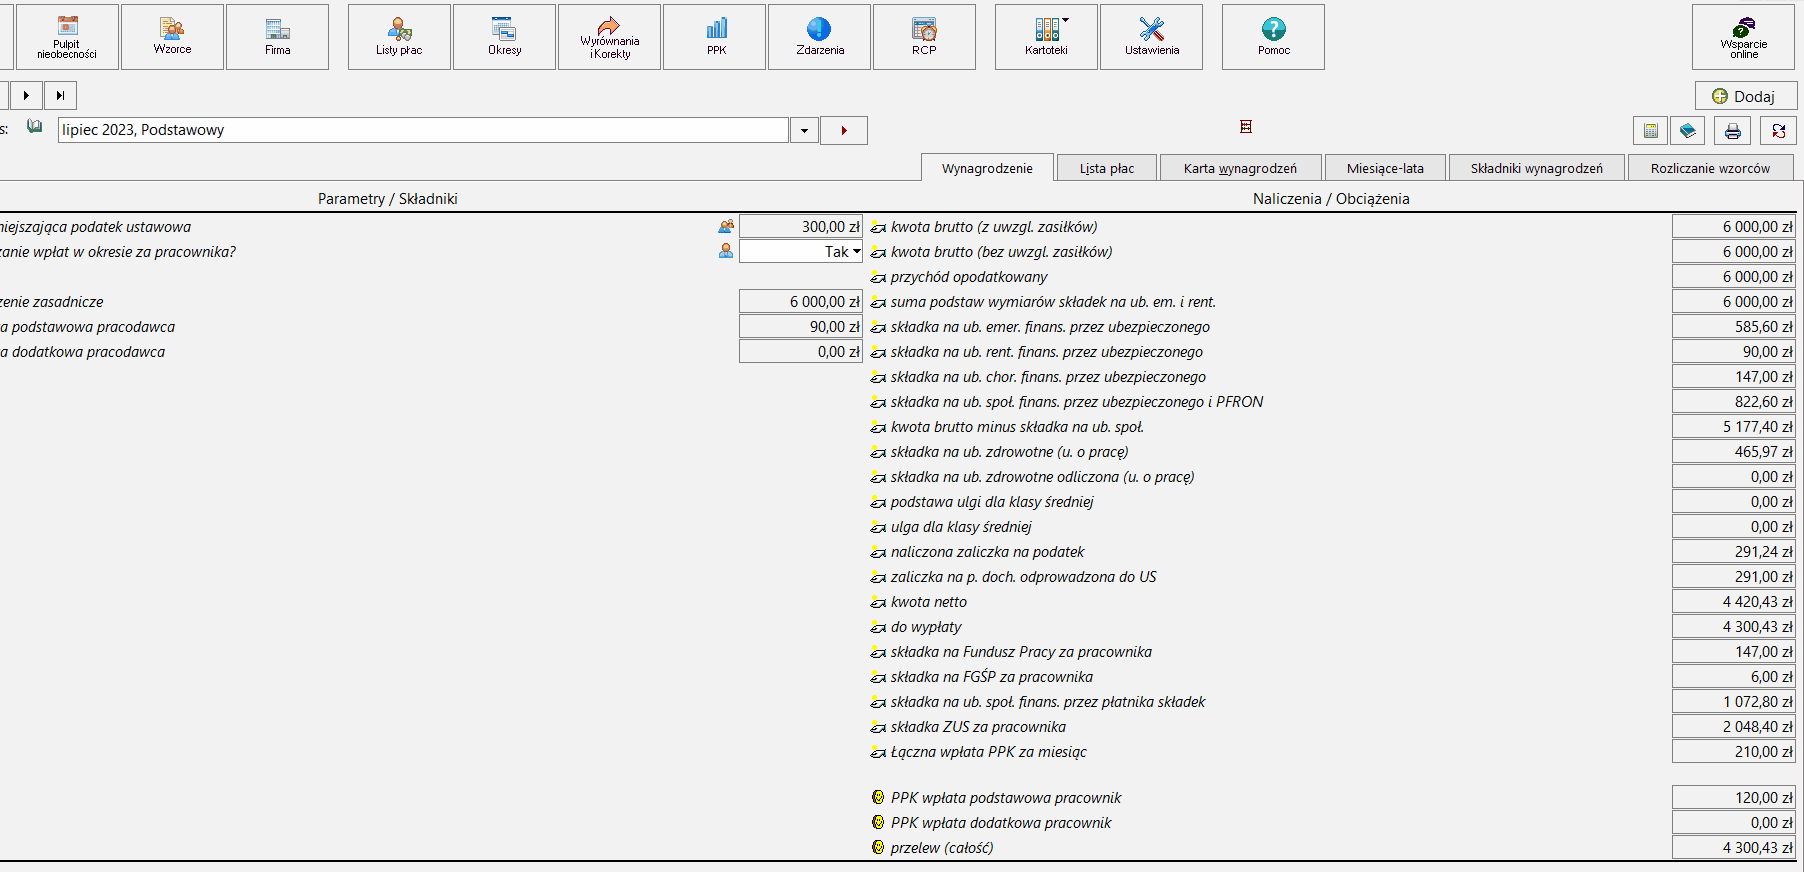Go to the last record arrow
Image resolution: width=1804 pixels, height=872 pixels.
pos(60,95)
